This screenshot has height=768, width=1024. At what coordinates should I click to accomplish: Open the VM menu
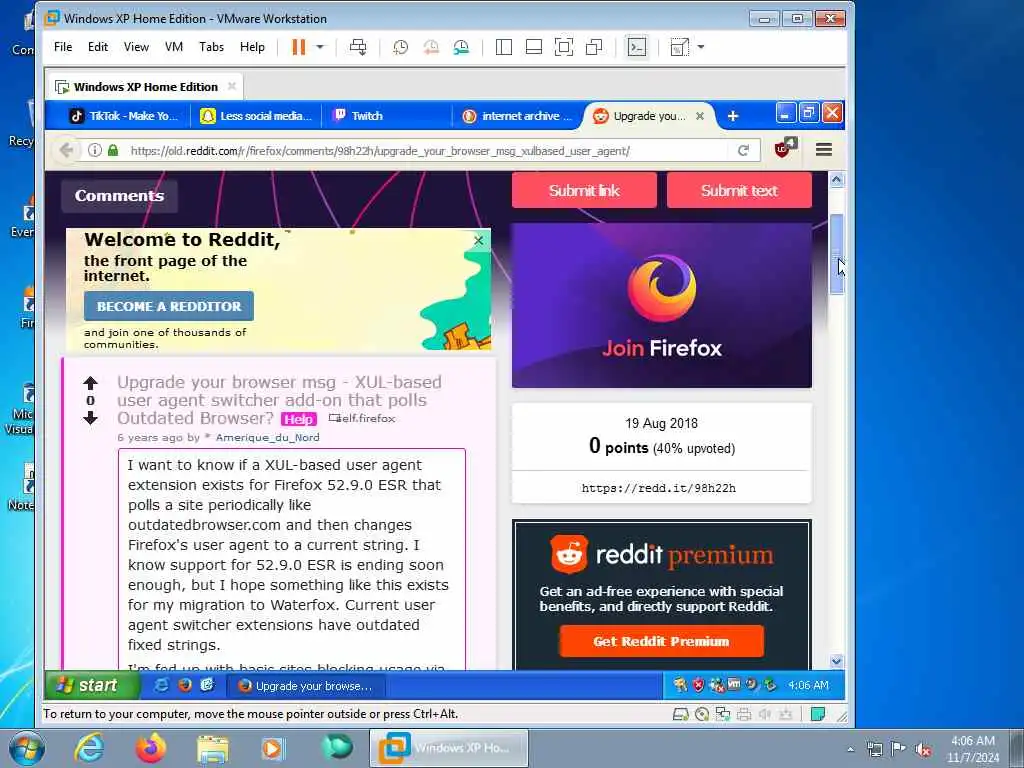[174, 47]
